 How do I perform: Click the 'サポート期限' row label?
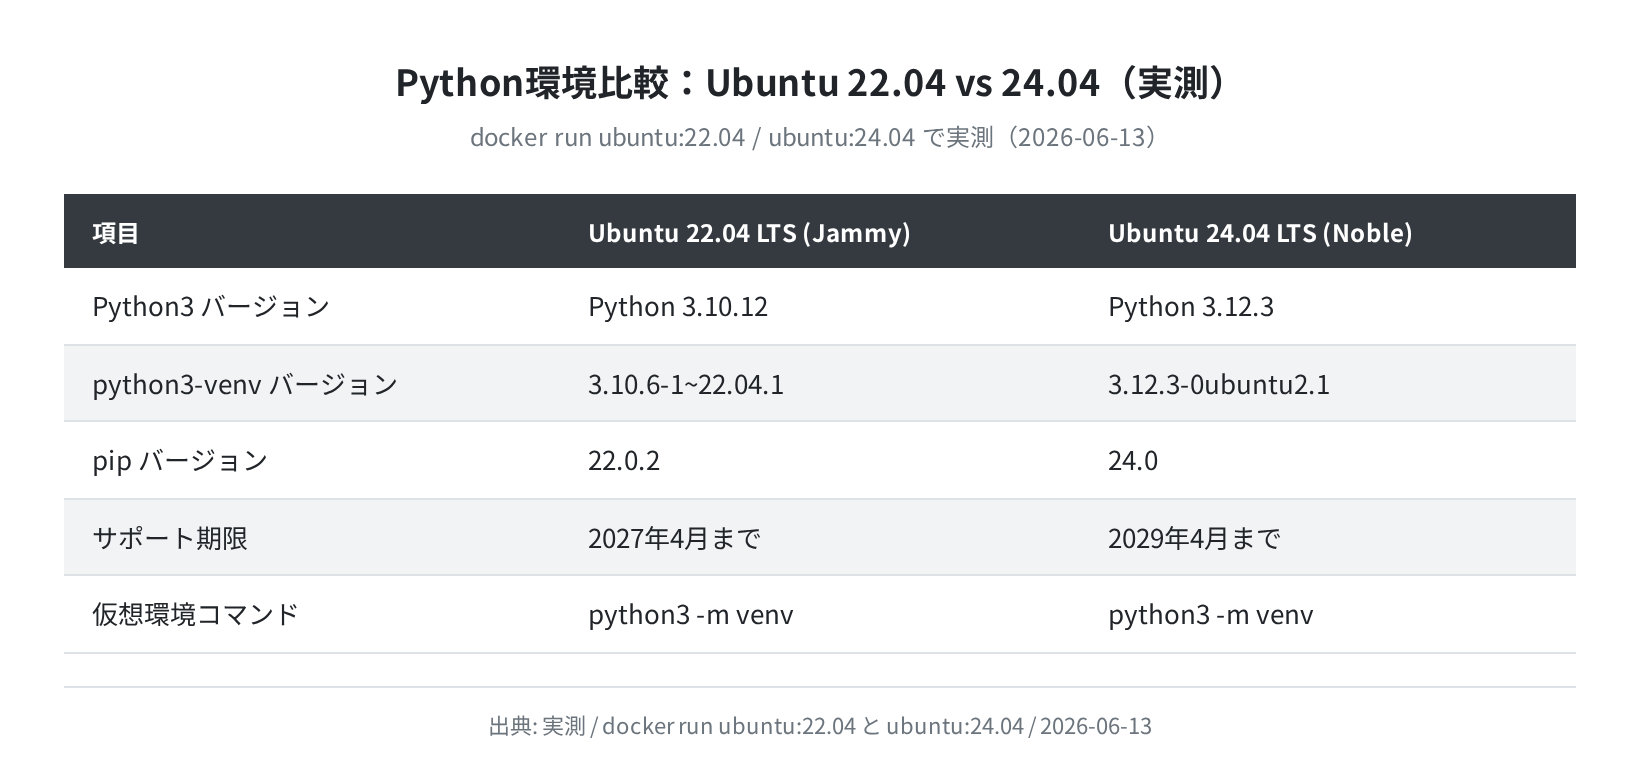(170, 538)
